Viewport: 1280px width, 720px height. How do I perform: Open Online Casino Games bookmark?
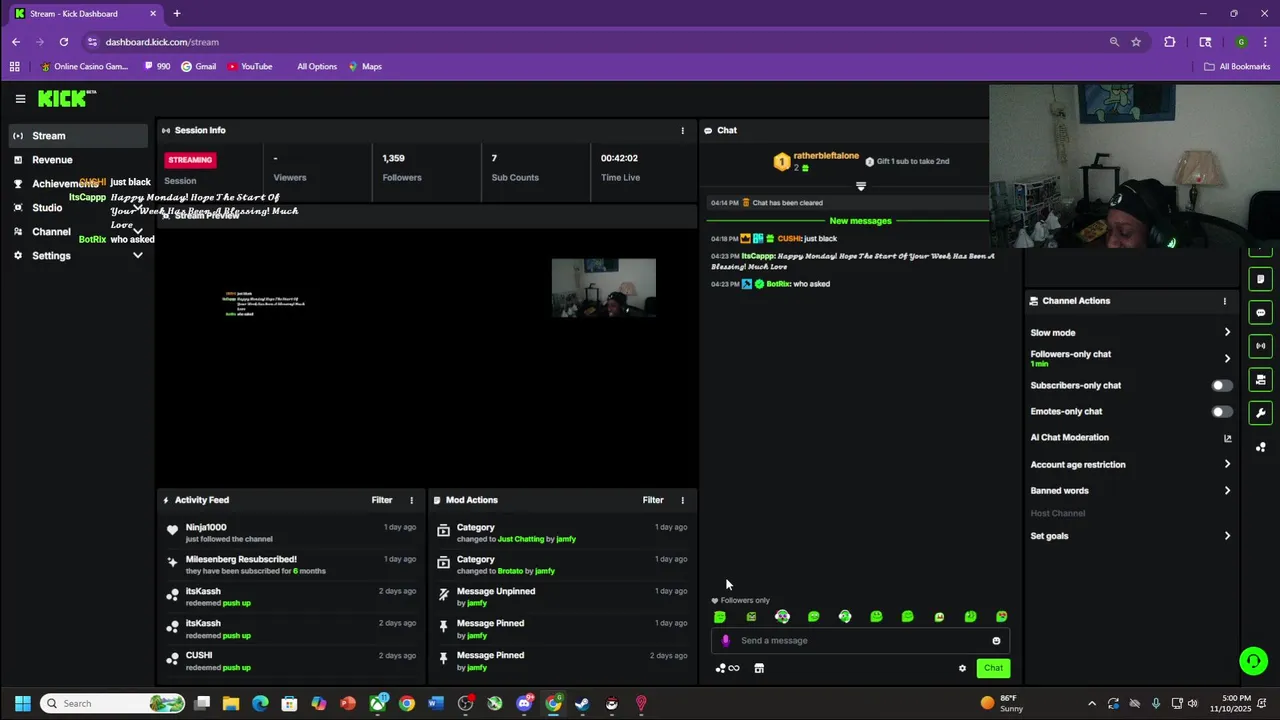click(84, 67)
